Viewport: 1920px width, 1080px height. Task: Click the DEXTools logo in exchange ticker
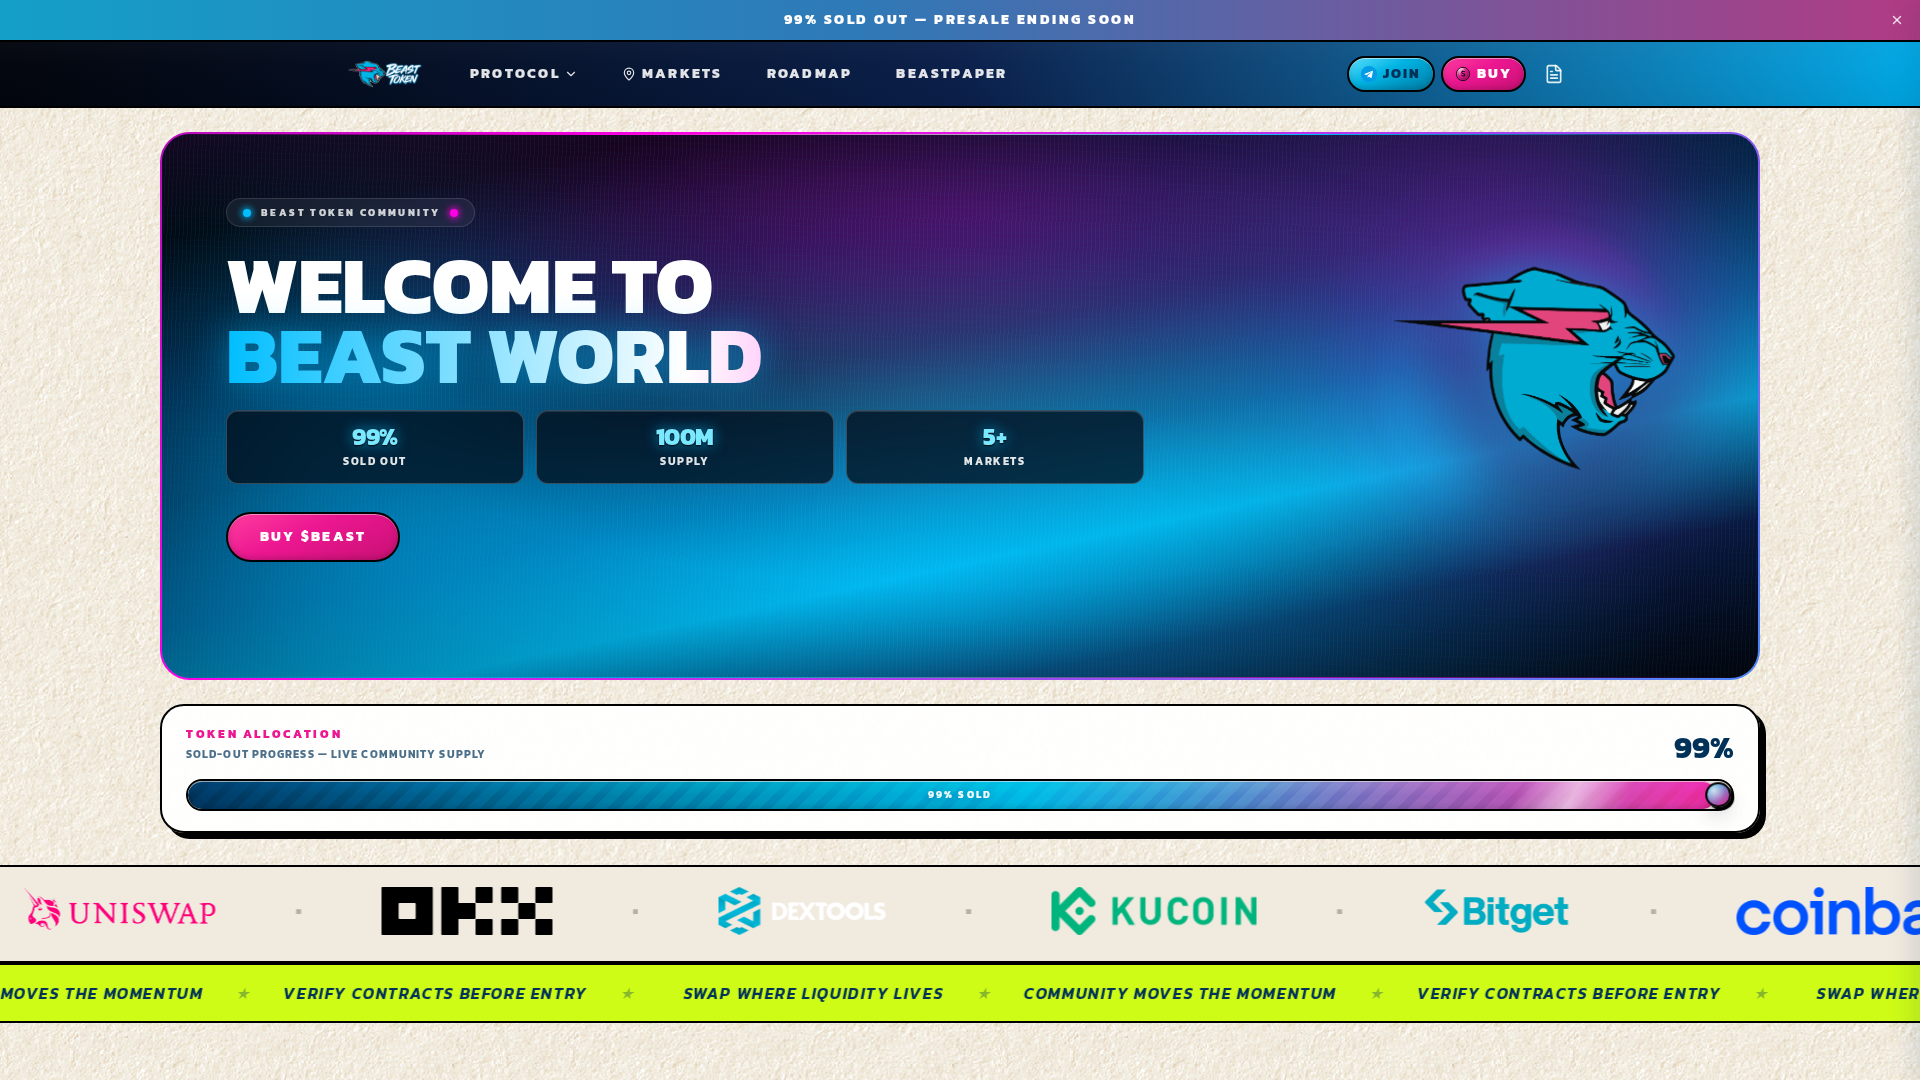coord(802,911)
